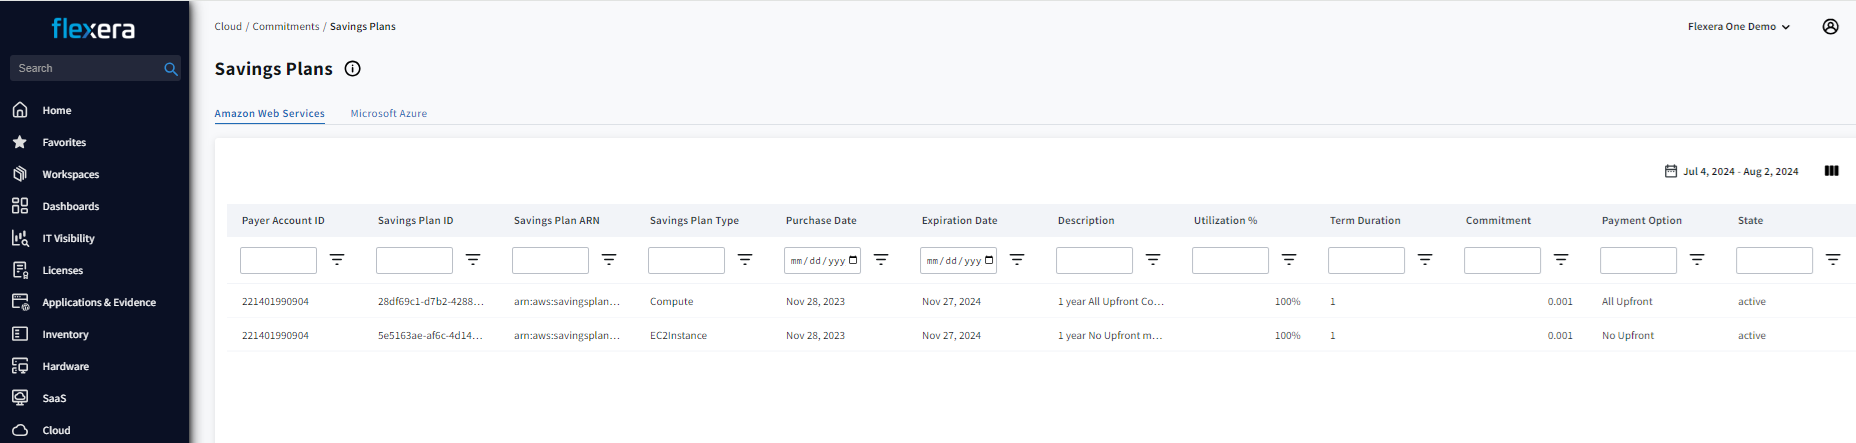
Task: Click the Term Duration filter field
Action: click(1366, 261)
